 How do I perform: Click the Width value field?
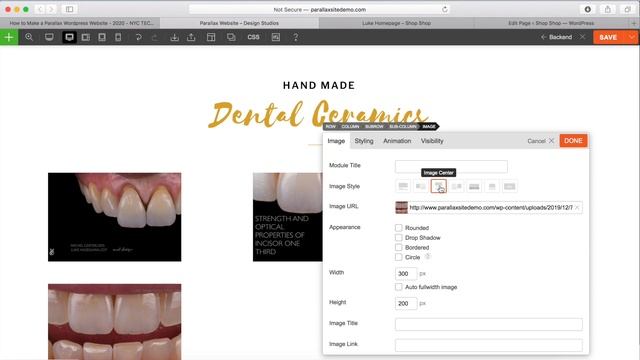pos(406,273)
